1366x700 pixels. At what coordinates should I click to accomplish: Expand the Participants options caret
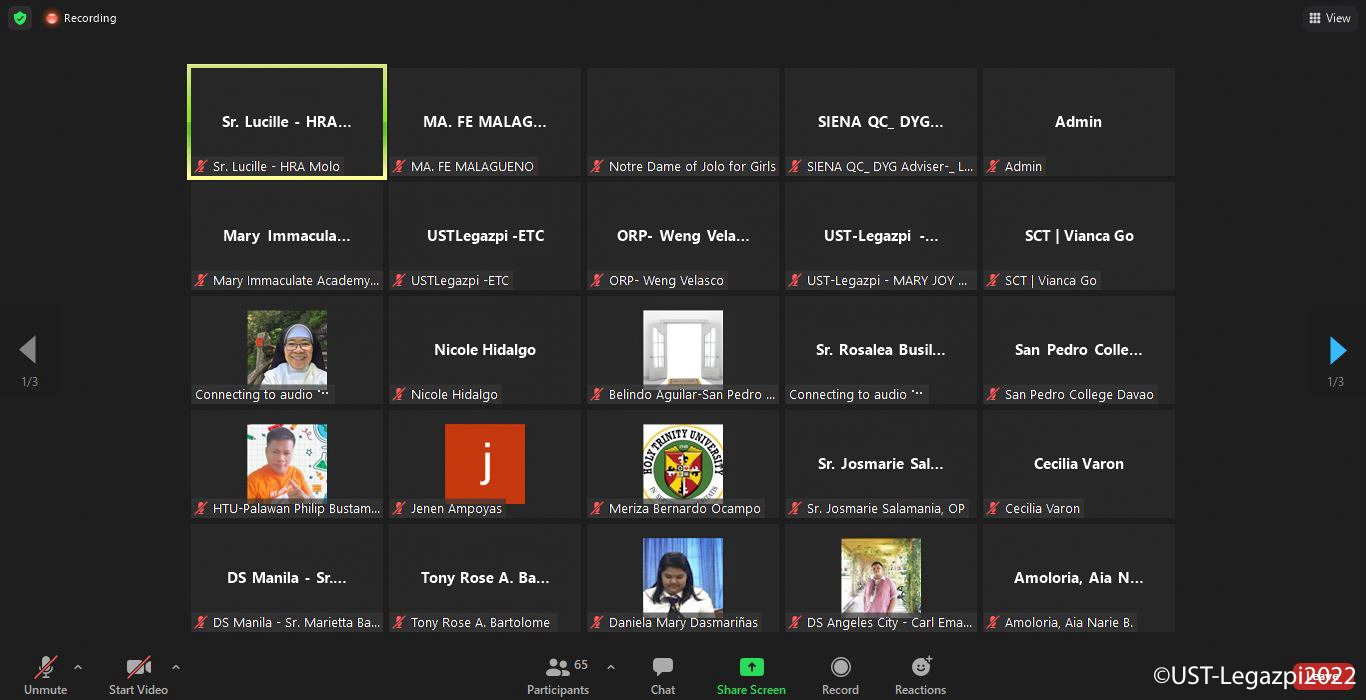pyautogui.click(x=611, y=667)
